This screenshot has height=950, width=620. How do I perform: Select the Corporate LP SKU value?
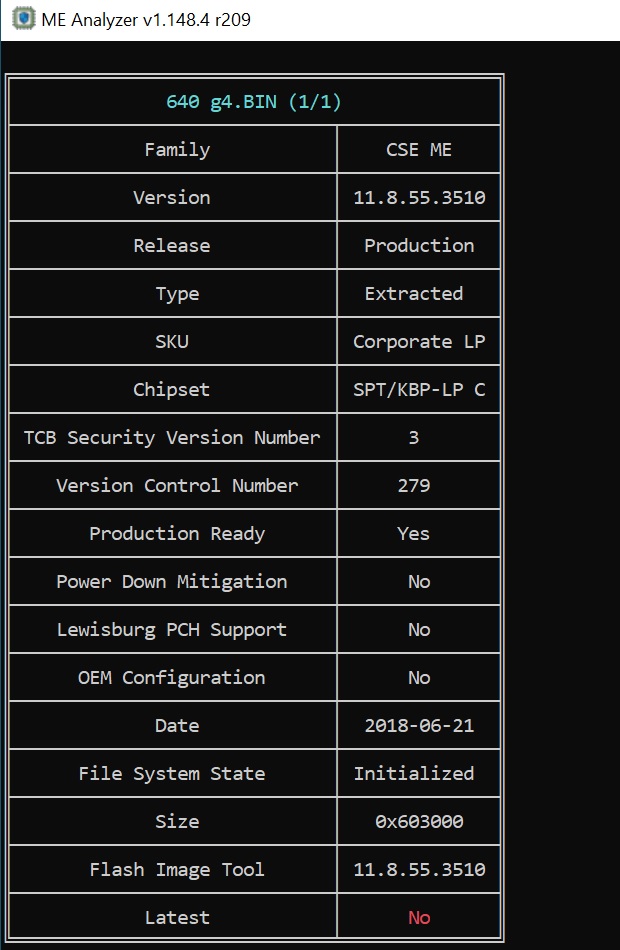coord(419,342)
